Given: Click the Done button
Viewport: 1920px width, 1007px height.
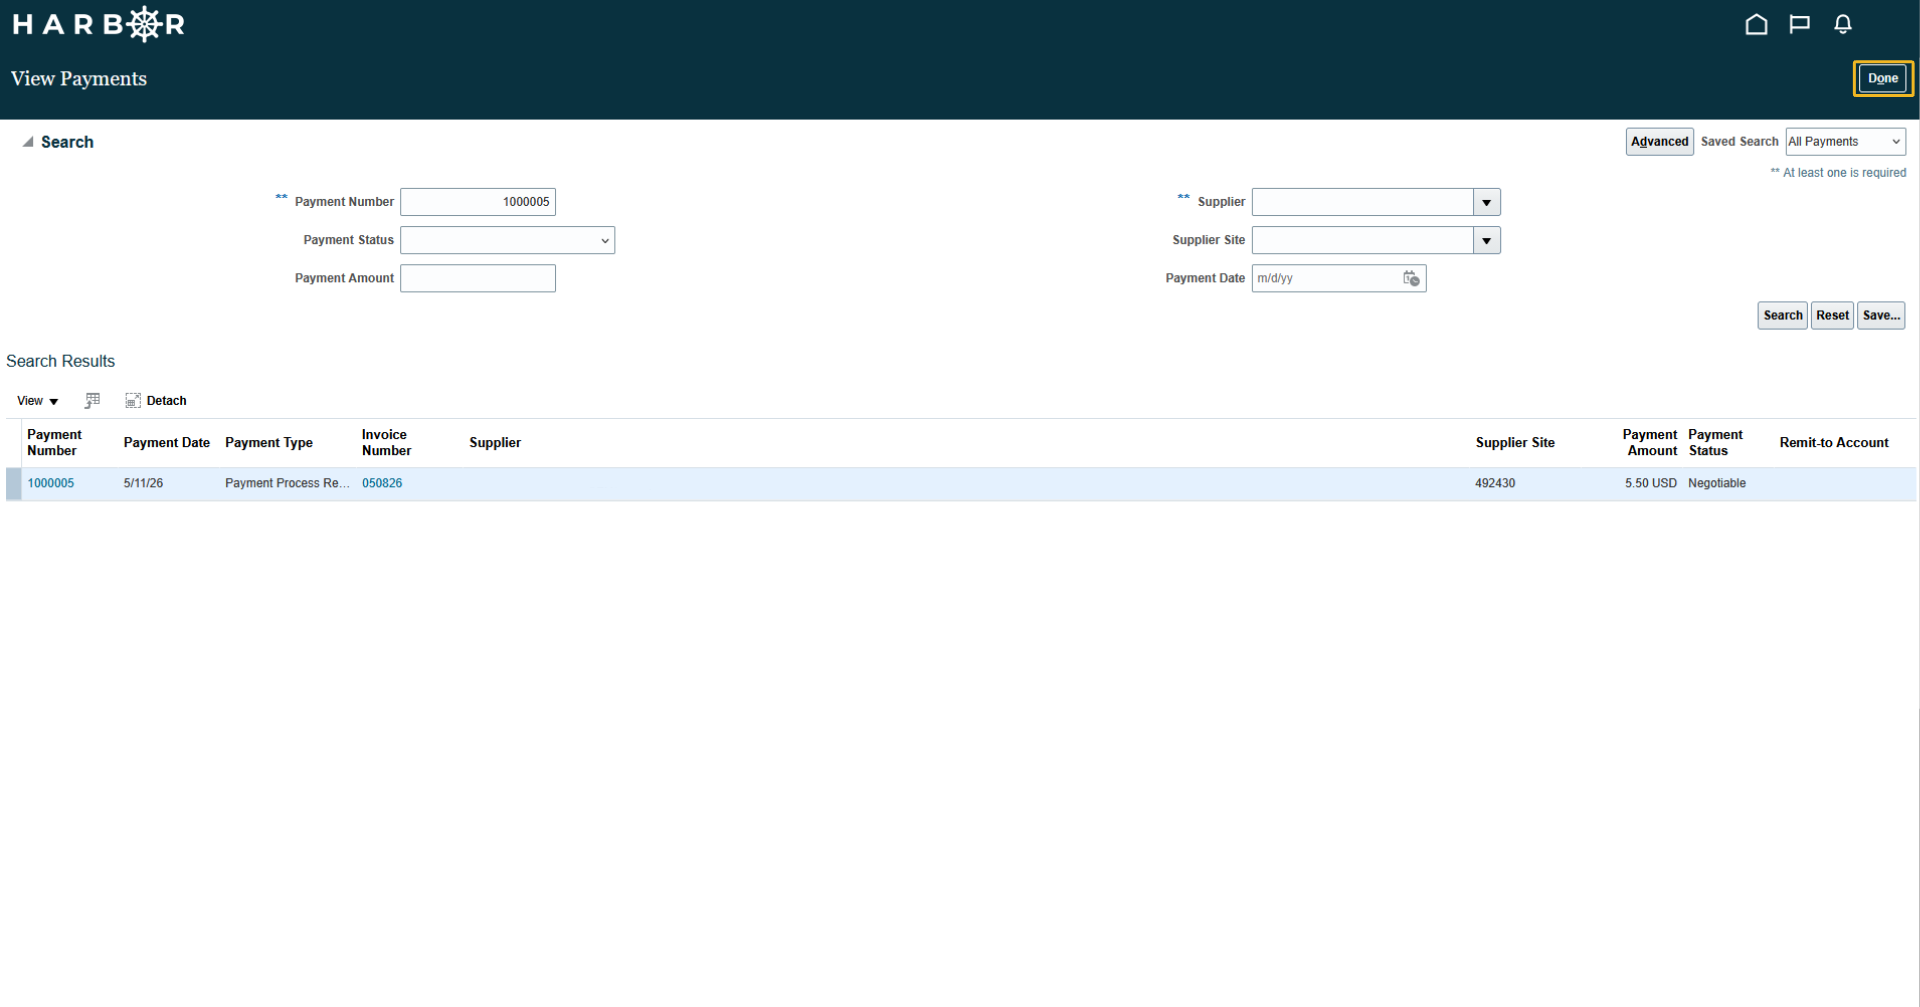Looking at the screenshot, I should click(1882, 78).
